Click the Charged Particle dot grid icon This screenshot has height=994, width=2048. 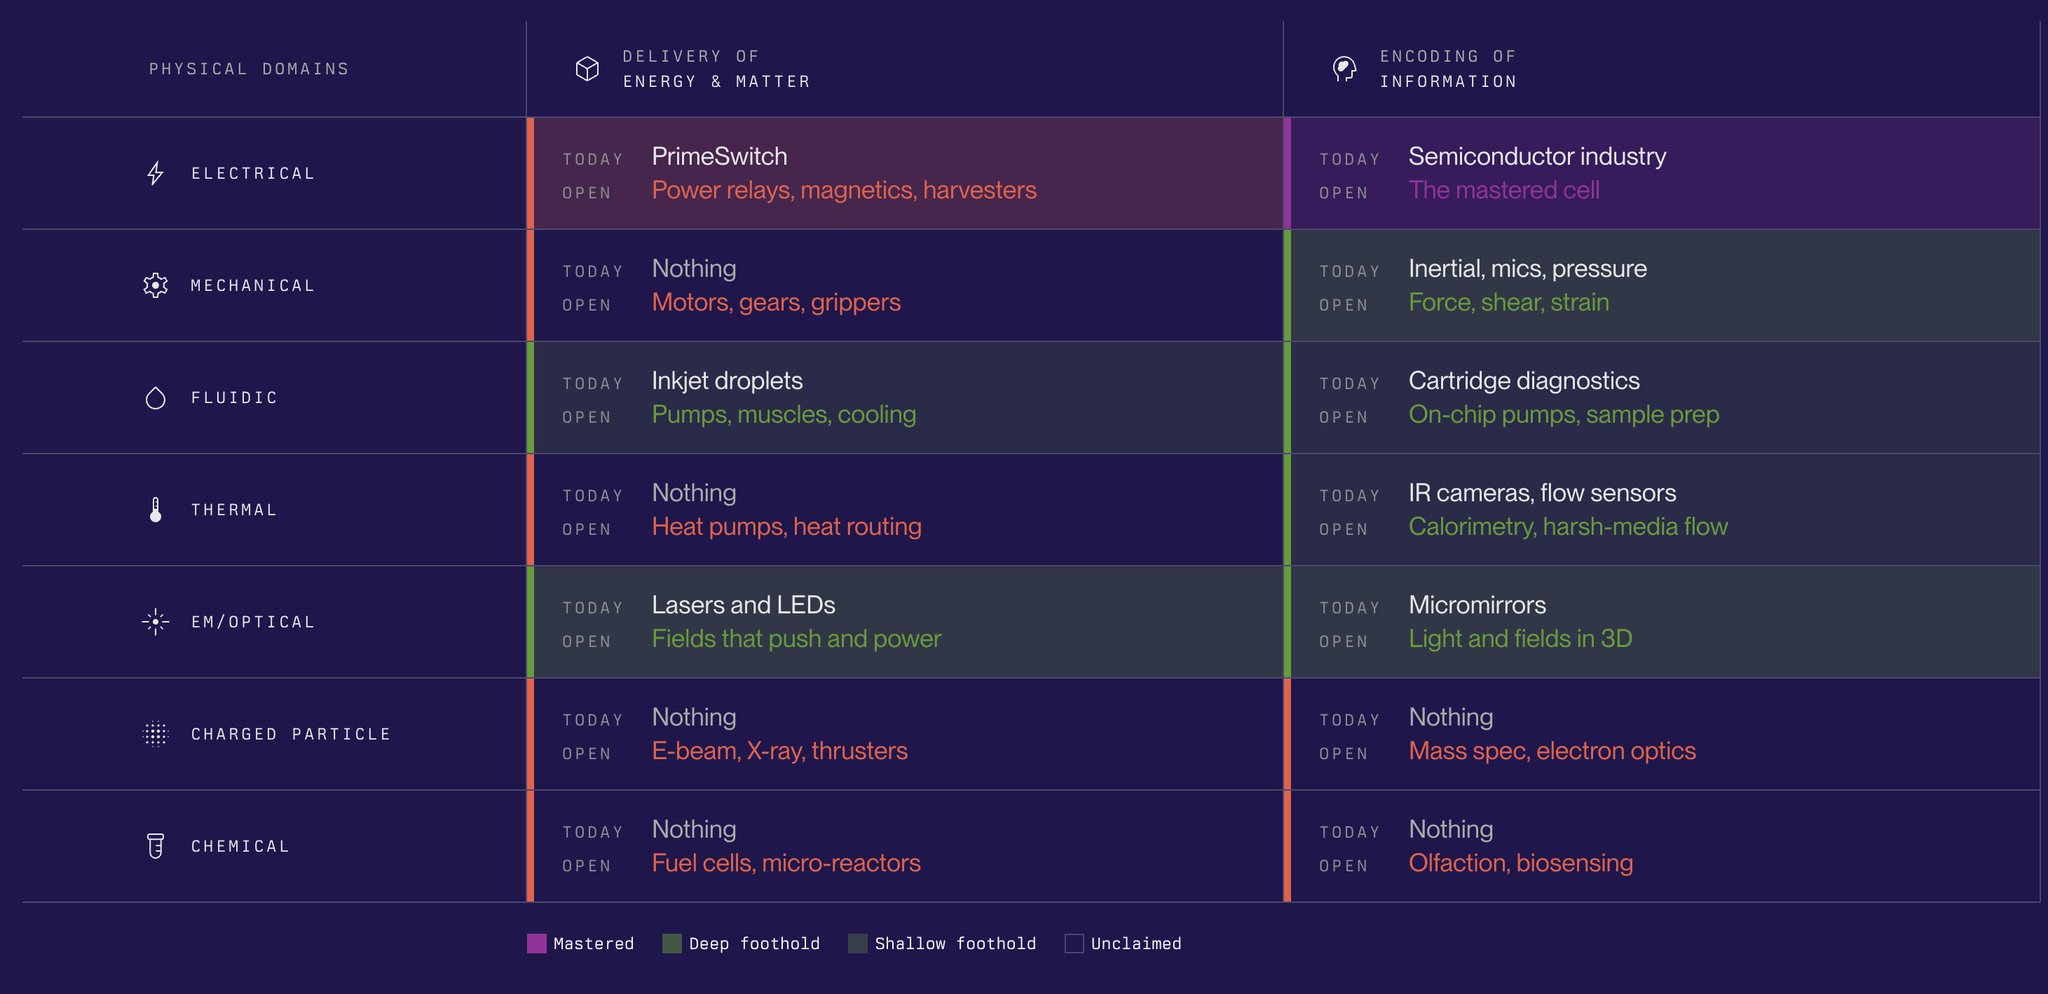[x=155, y=734]
